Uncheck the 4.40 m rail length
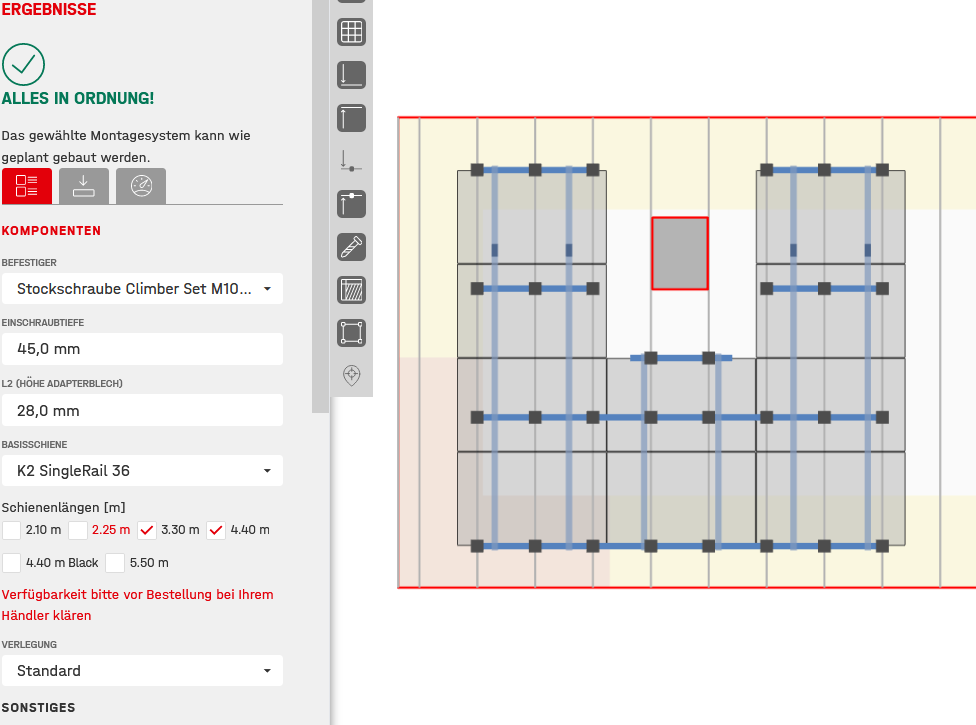976x725 pixels. 216,530
